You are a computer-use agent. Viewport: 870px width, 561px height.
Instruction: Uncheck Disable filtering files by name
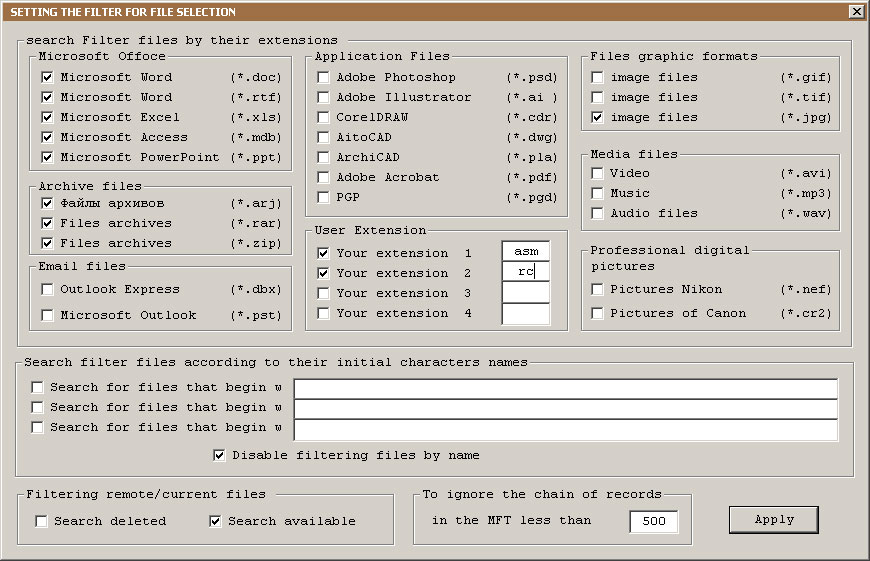click(219, 455)
